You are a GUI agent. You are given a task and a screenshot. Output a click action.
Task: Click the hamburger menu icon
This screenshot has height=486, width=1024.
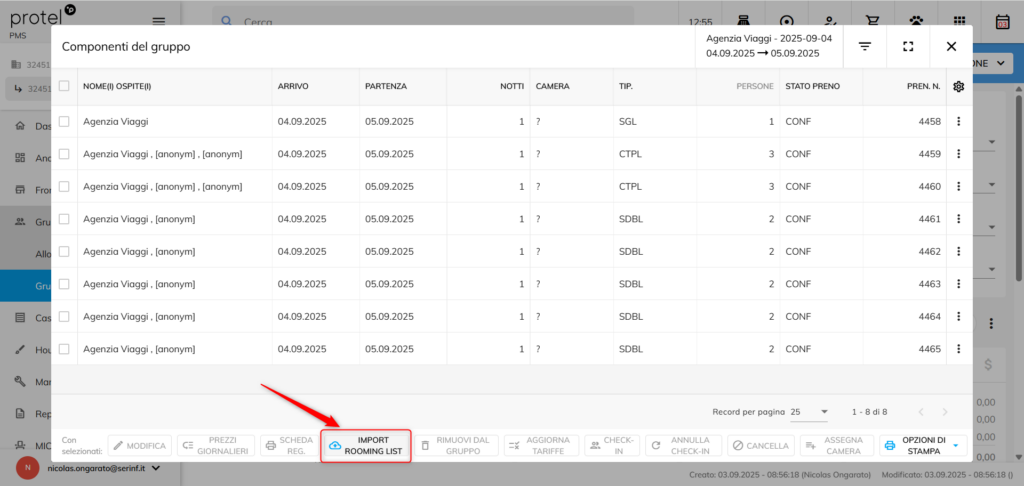point(158,21)
